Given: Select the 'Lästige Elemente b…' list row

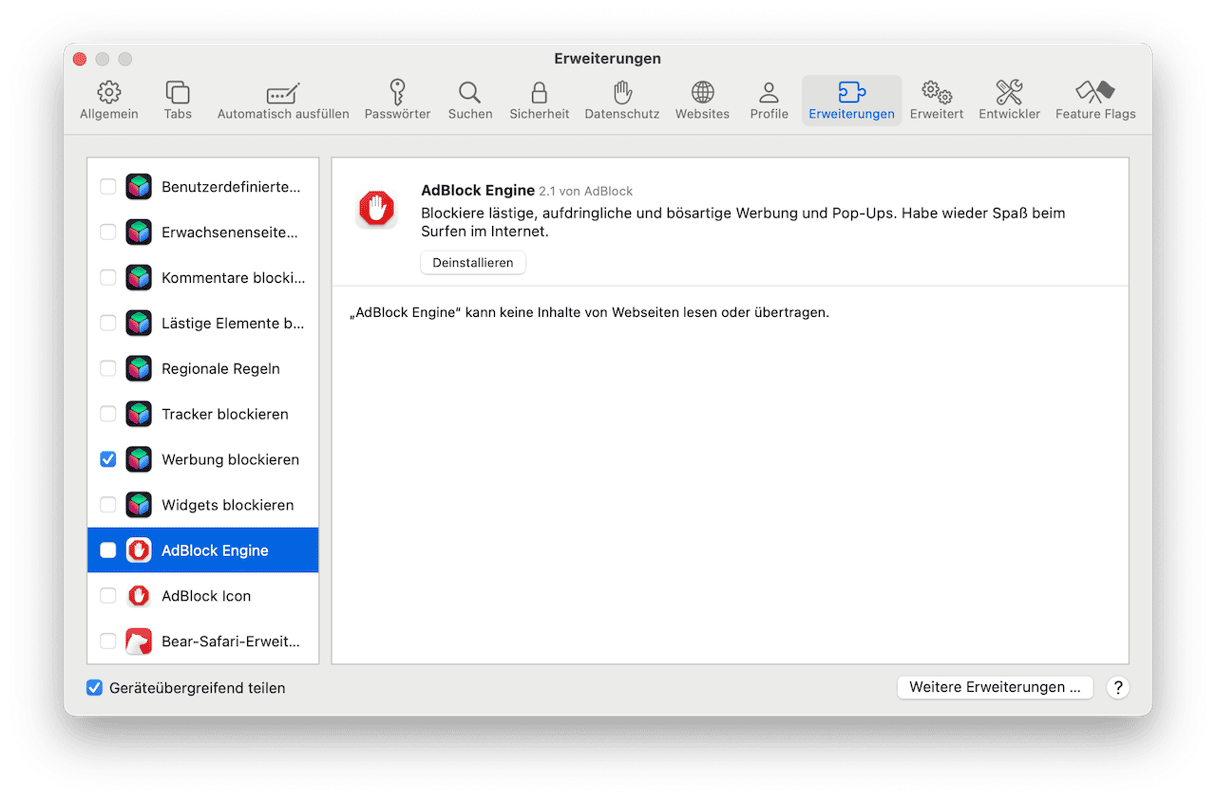Looking at the screenshot, I should [x=203, y=323].
